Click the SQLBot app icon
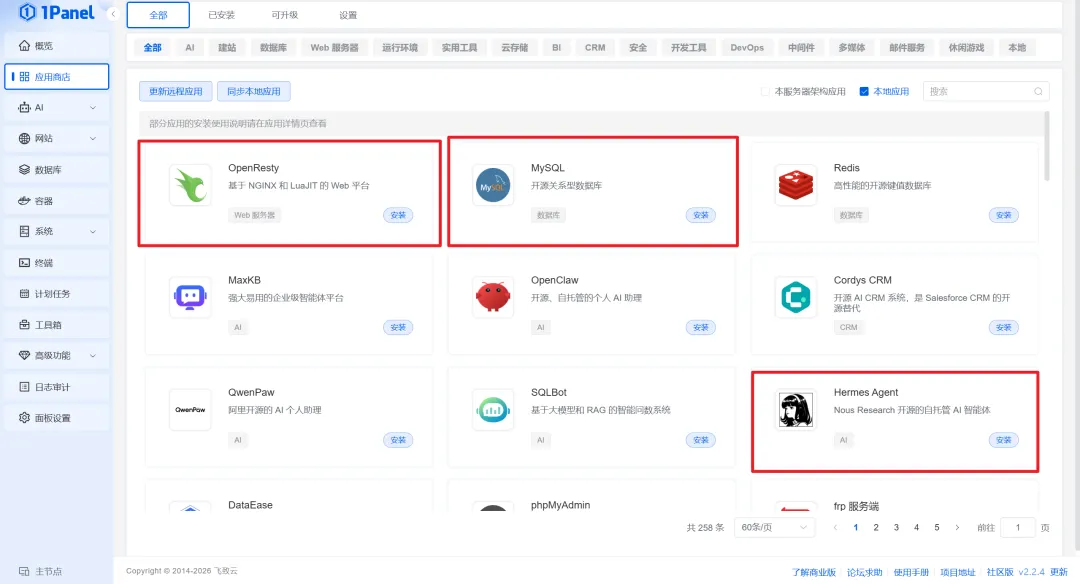The height and width of the screenshot is (584, 1080). 493,409
